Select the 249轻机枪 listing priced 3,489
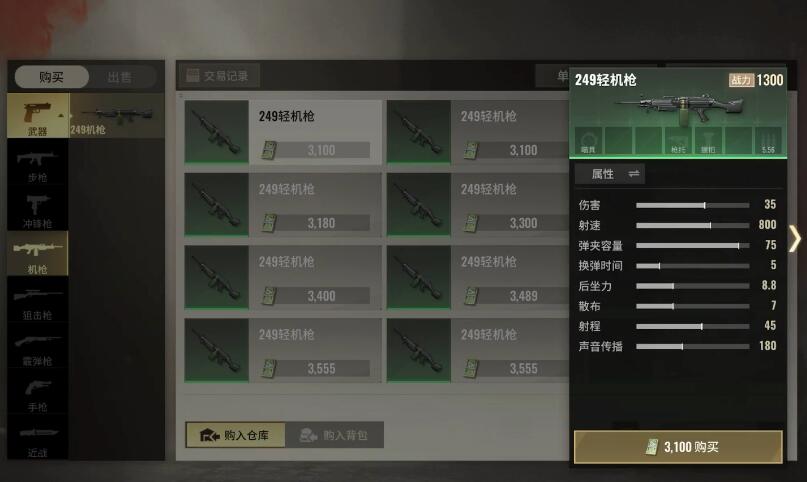807x482 pixels. (478, 278)
